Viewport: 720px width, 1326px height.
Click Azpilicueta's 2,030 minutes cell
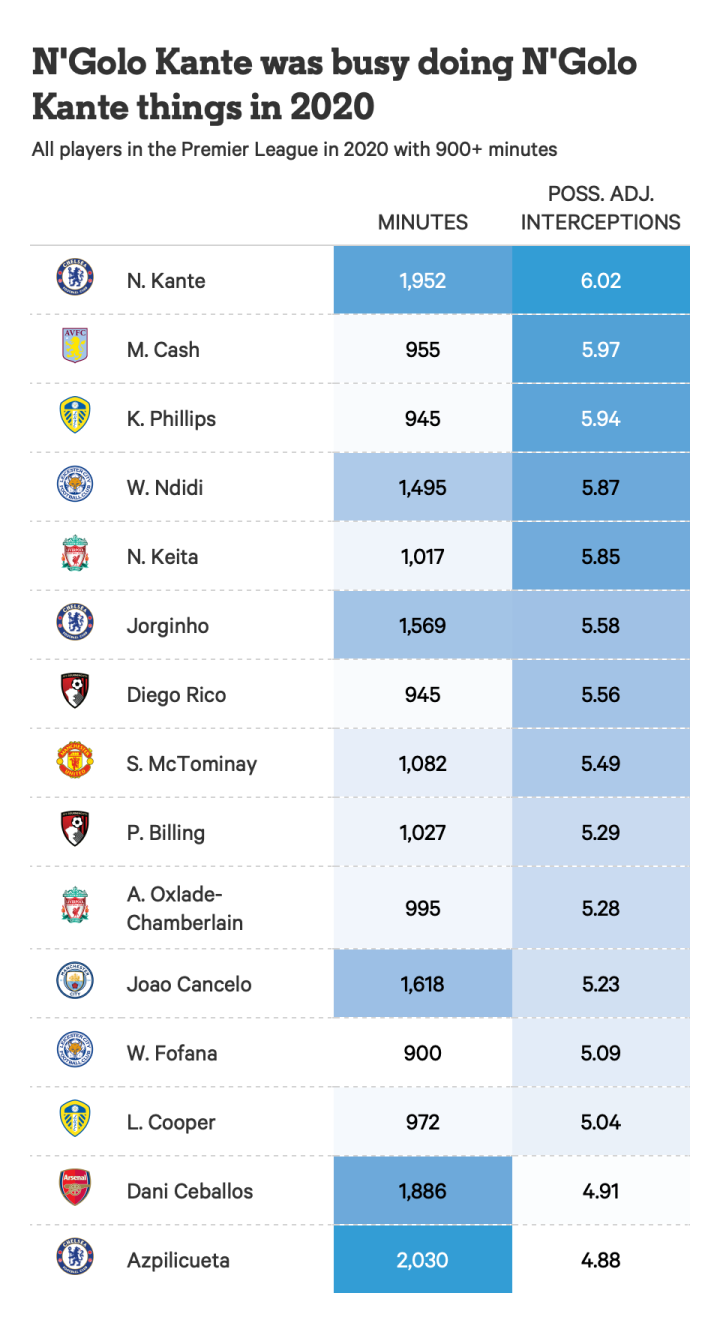point(423,1260)
